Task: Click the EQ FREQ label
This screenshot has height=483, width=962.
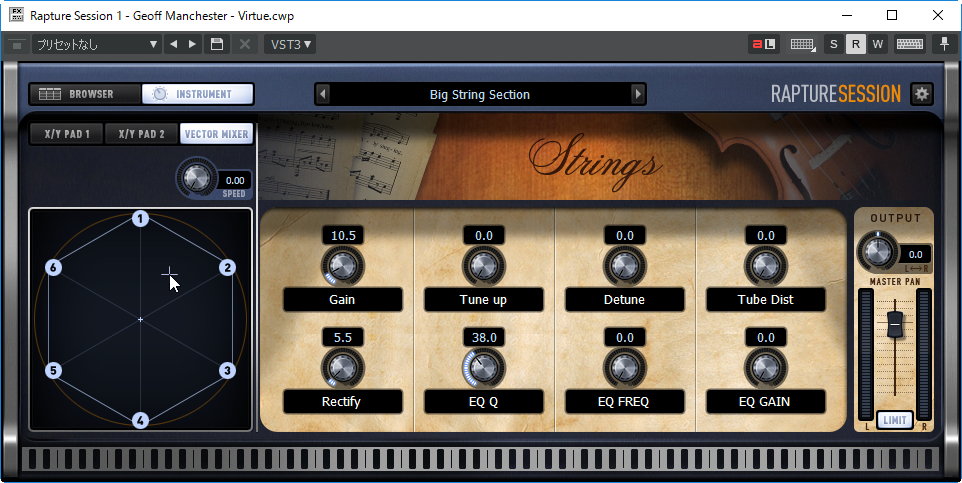Action: (x=625, y=401)
